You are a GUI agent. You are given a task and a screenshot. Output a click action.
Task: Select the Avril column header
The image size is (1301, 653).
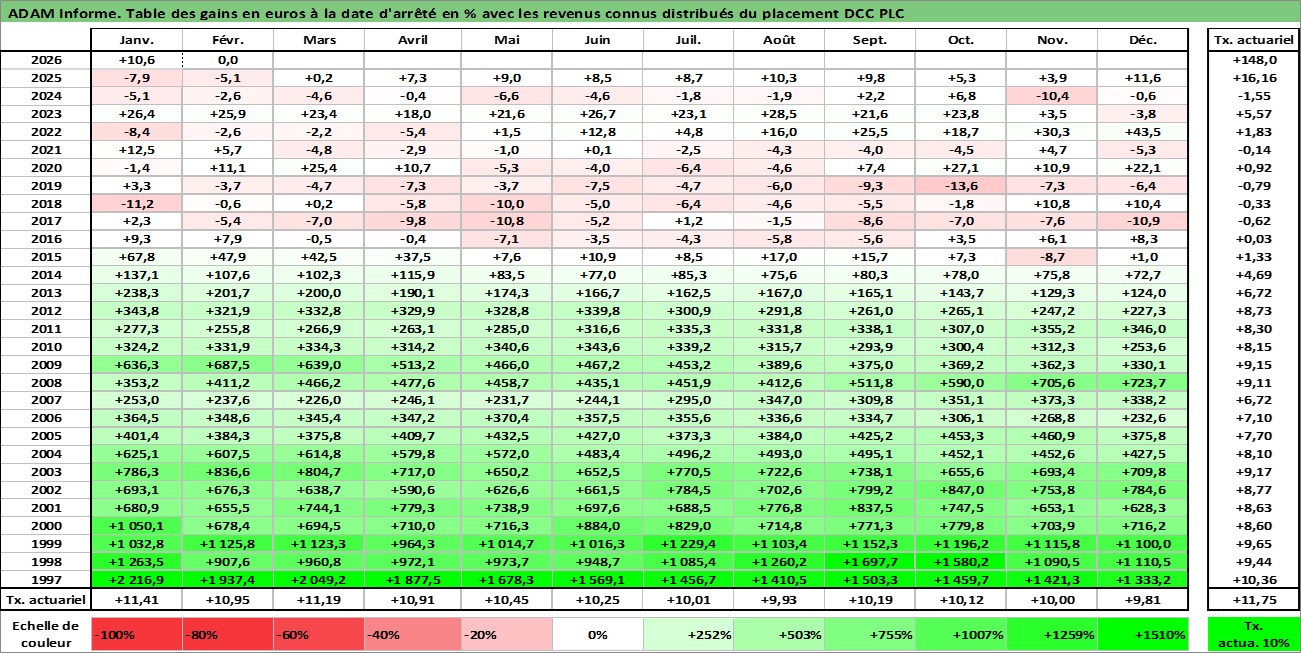[413, 40]
